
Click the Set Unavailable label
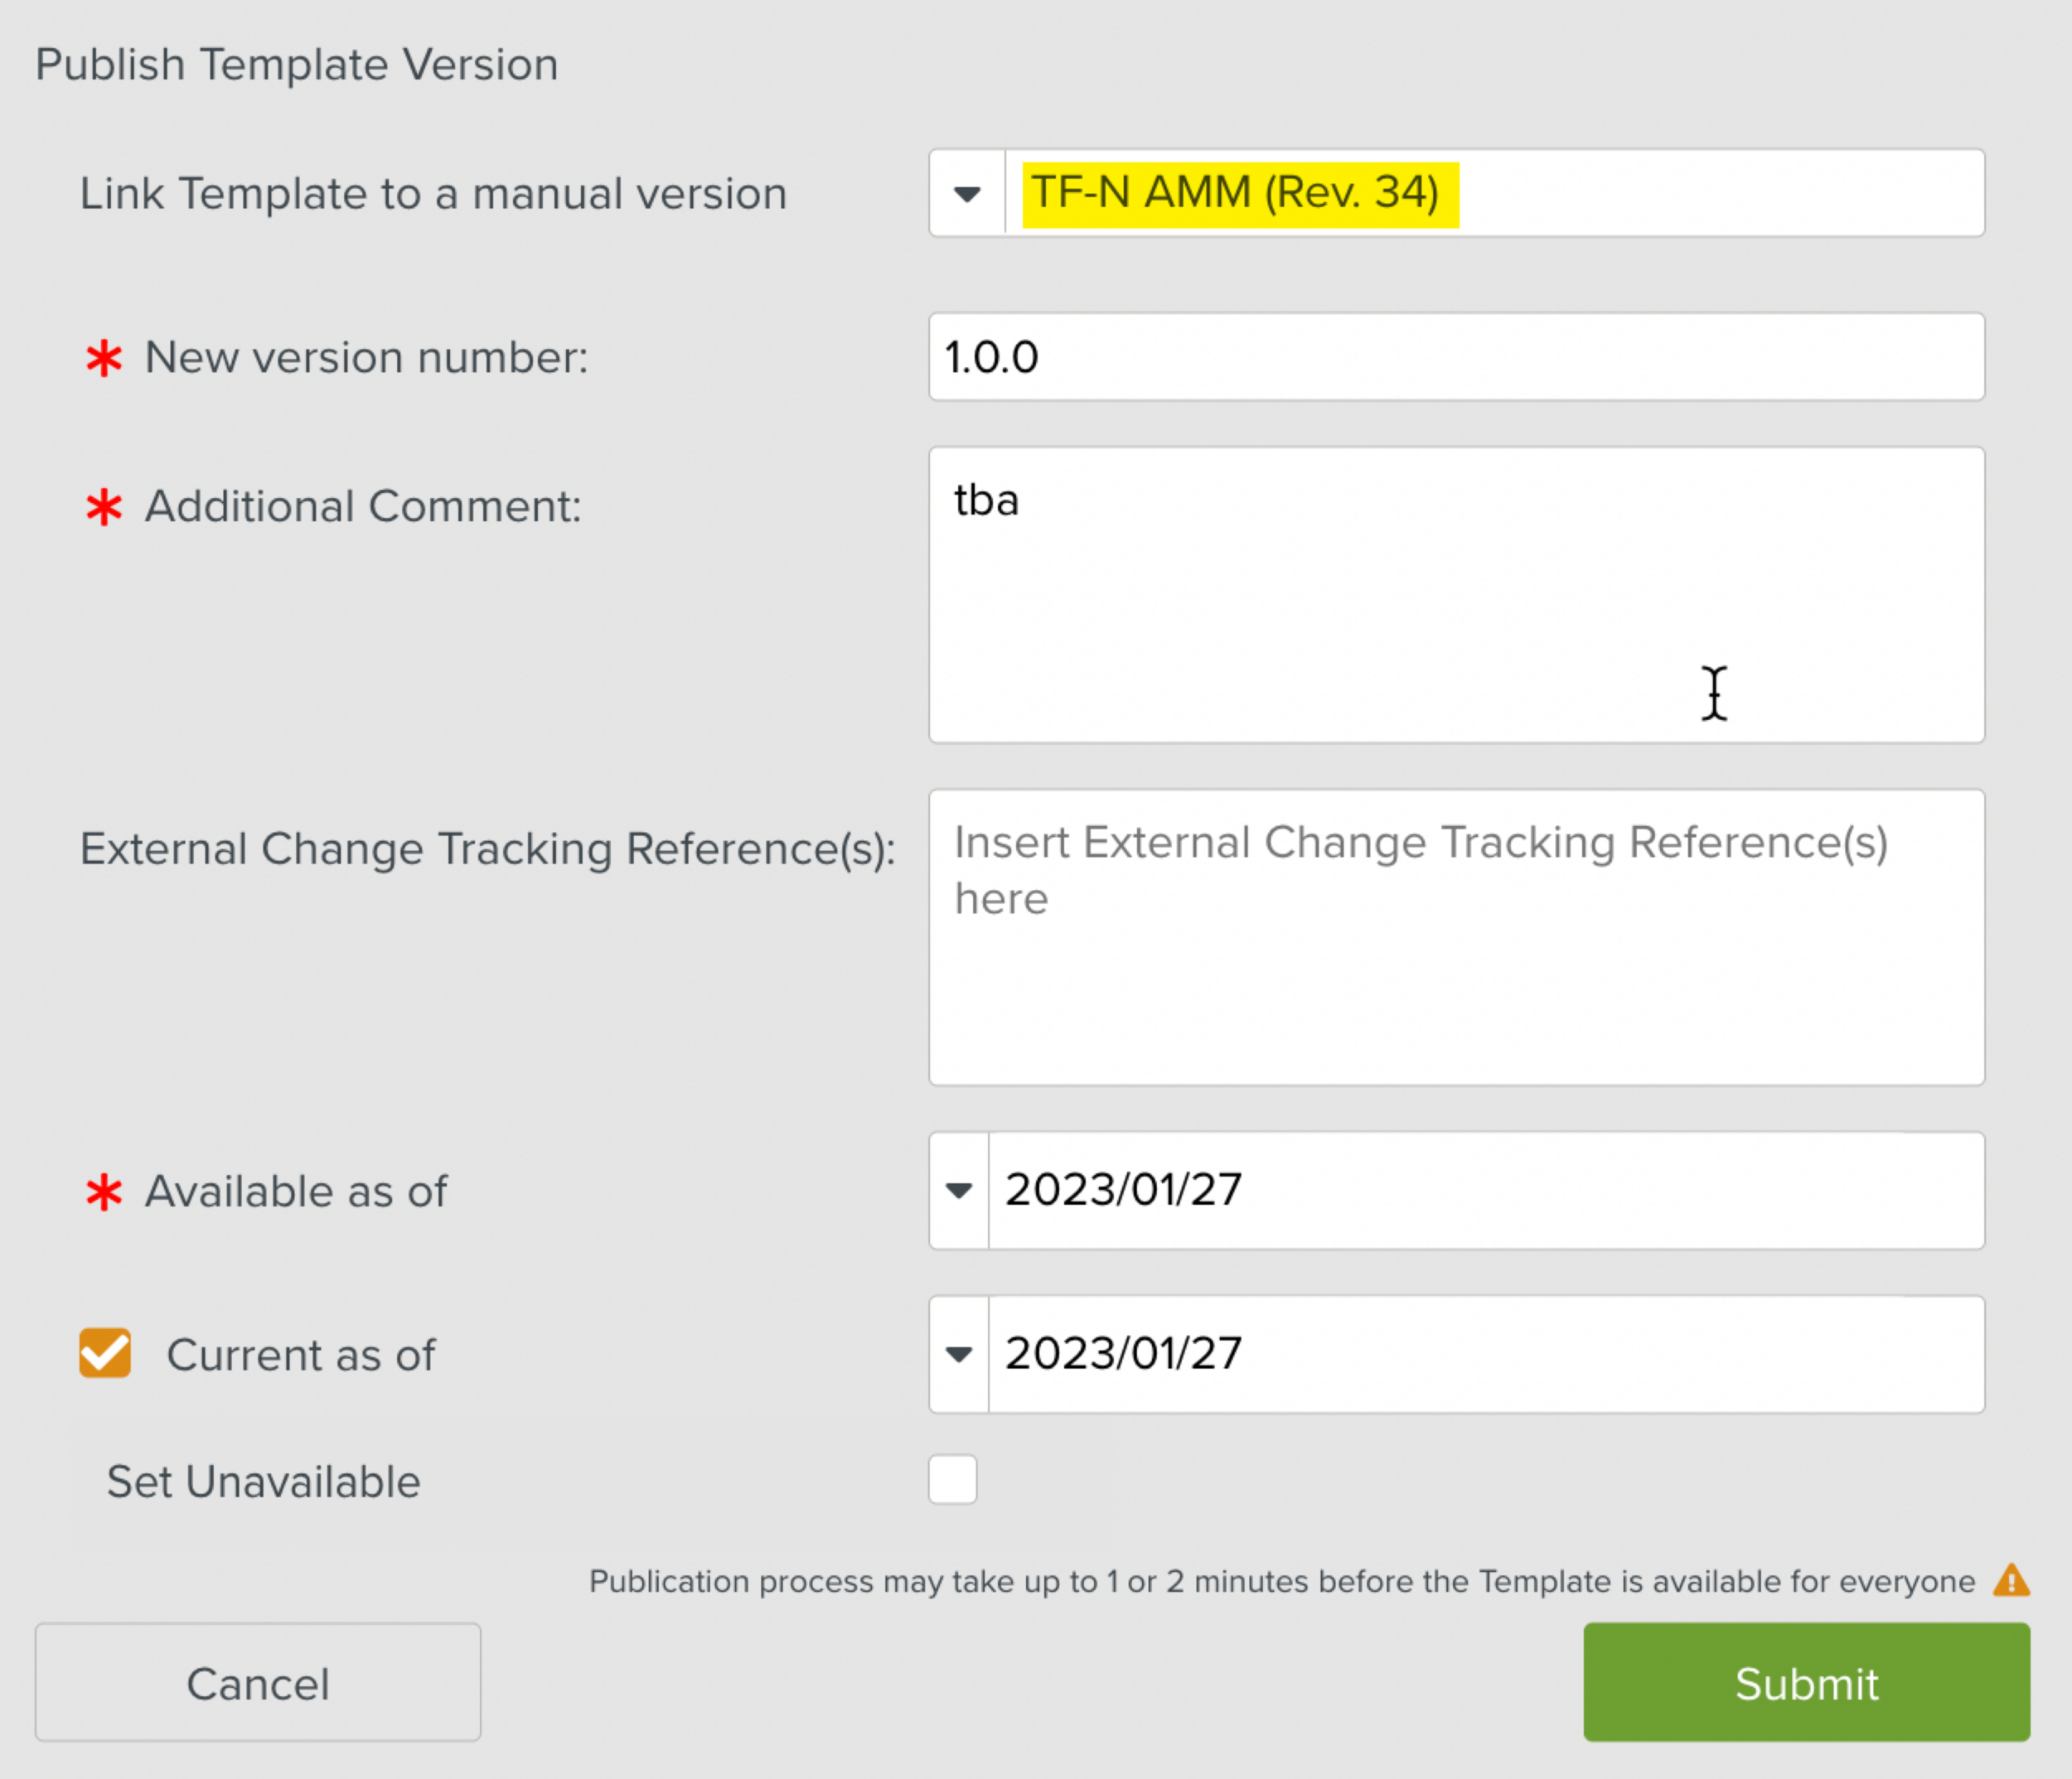tap(264, 1481)
